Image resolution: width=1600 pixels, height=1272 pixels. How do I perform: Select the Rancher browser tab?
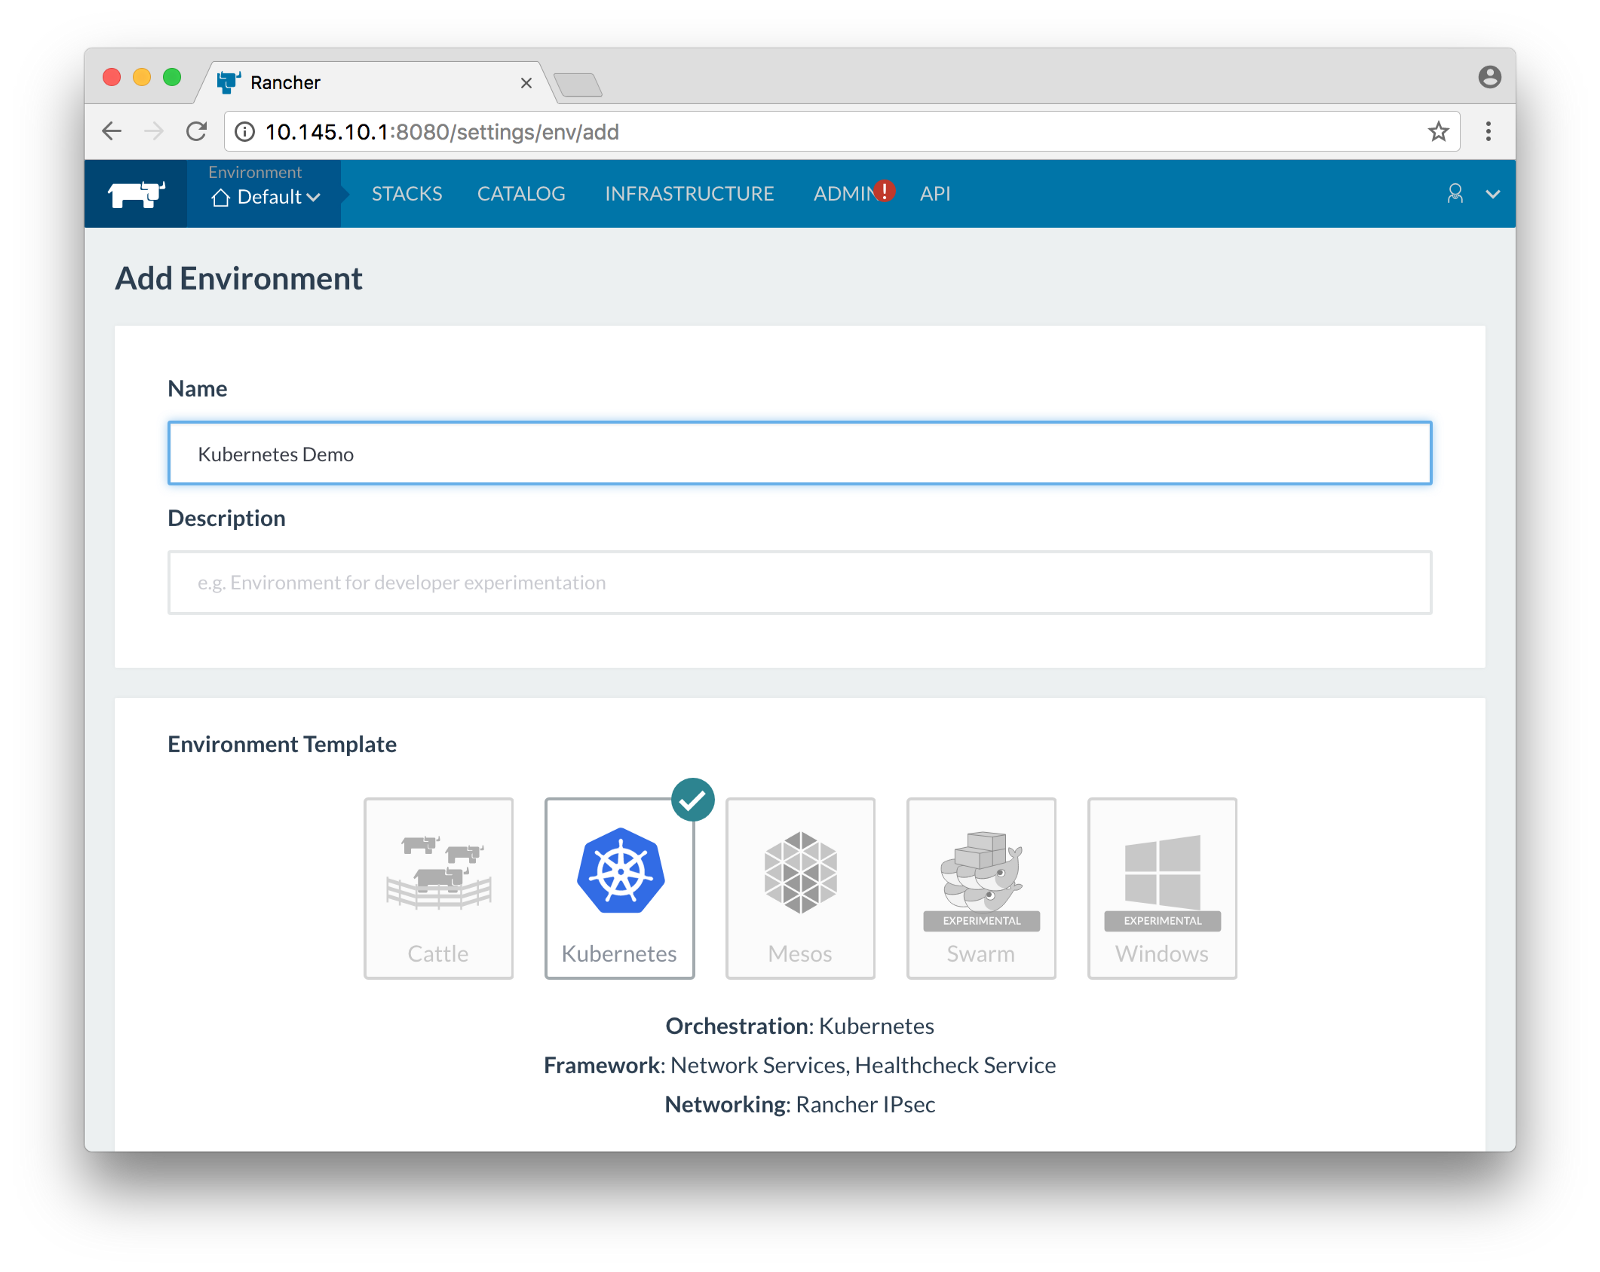(x=375, y=82)
